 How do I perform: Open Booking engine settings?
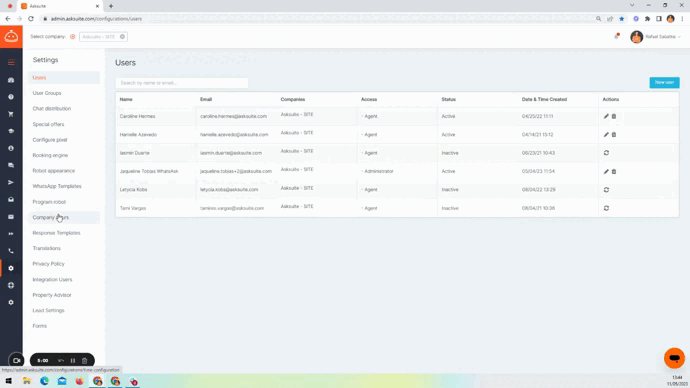coord(50,155)
